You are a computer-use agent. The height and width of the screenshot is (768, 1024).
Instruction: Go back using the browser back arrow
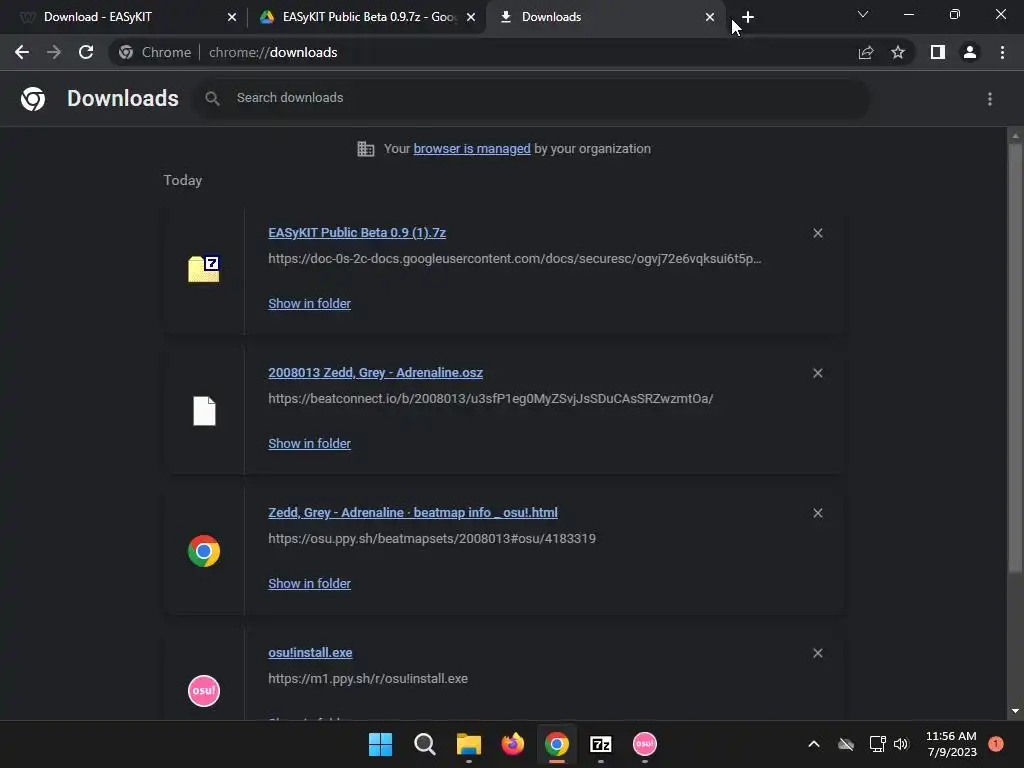tap(22, 52)
